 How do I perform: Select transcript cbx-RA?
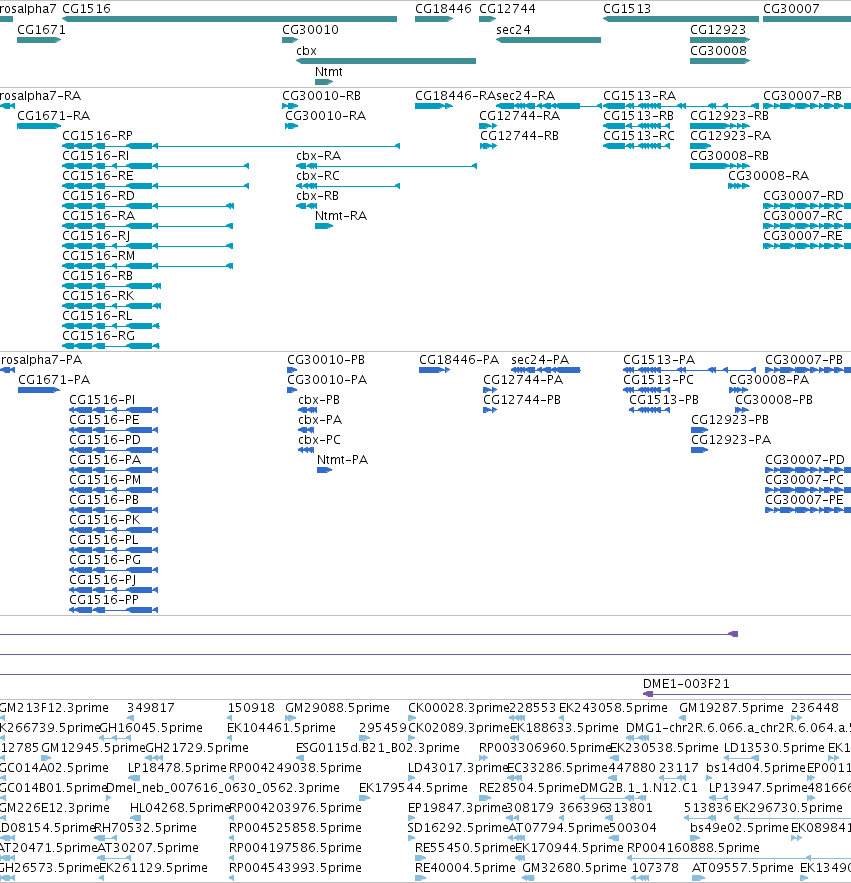[x=319, y=155]
